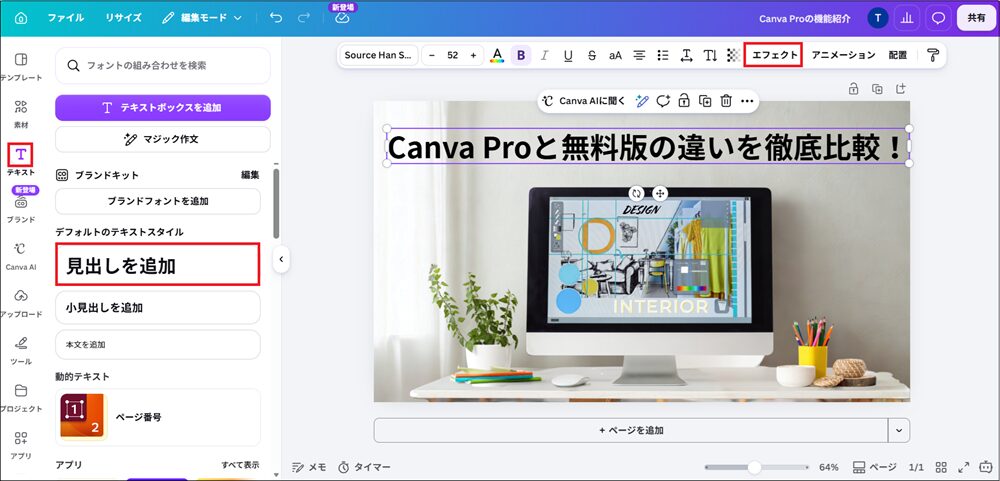This screenshot has width=1000, height=481.
Task: Click 編集 next to ブランドキット
Action: pos(250,175)
